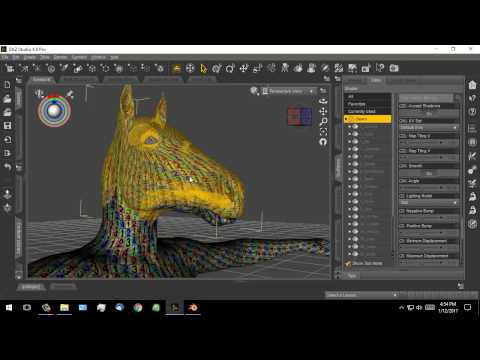
Task: Open the Create menu
Action: (30, 57)
